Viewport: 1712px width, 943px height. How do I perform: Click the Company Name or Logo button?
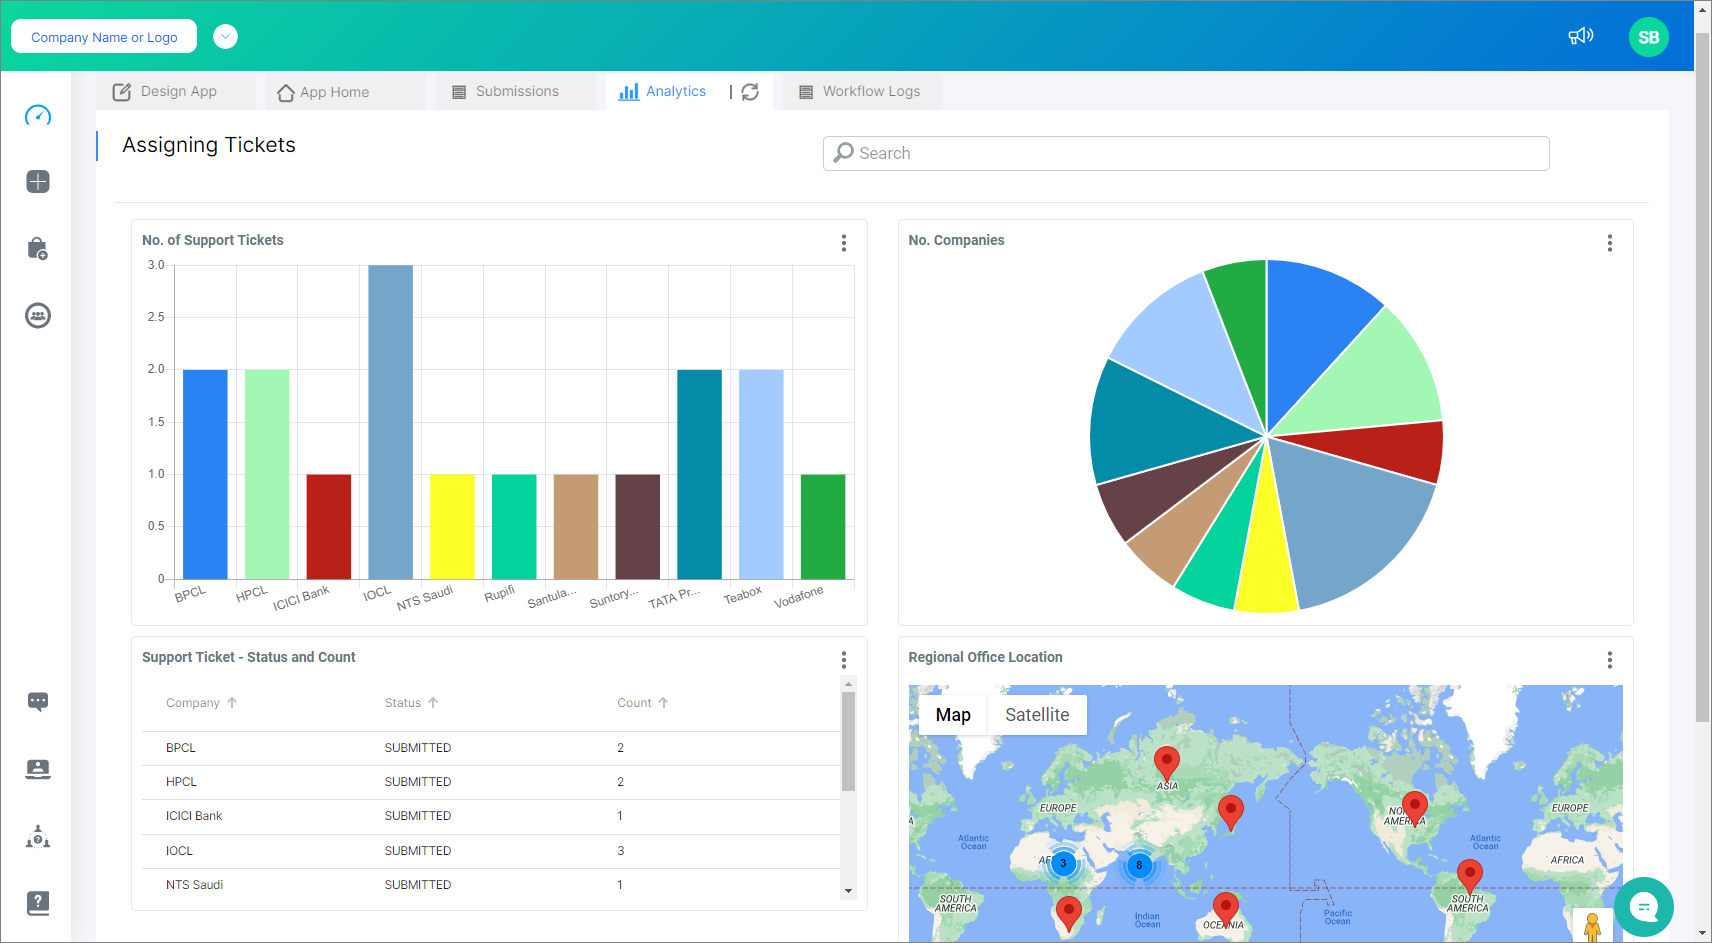[104, 37]
